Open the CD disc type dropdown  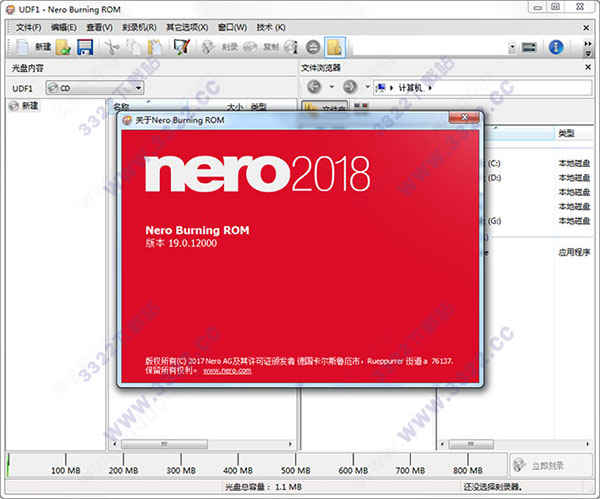pos(95,88)
